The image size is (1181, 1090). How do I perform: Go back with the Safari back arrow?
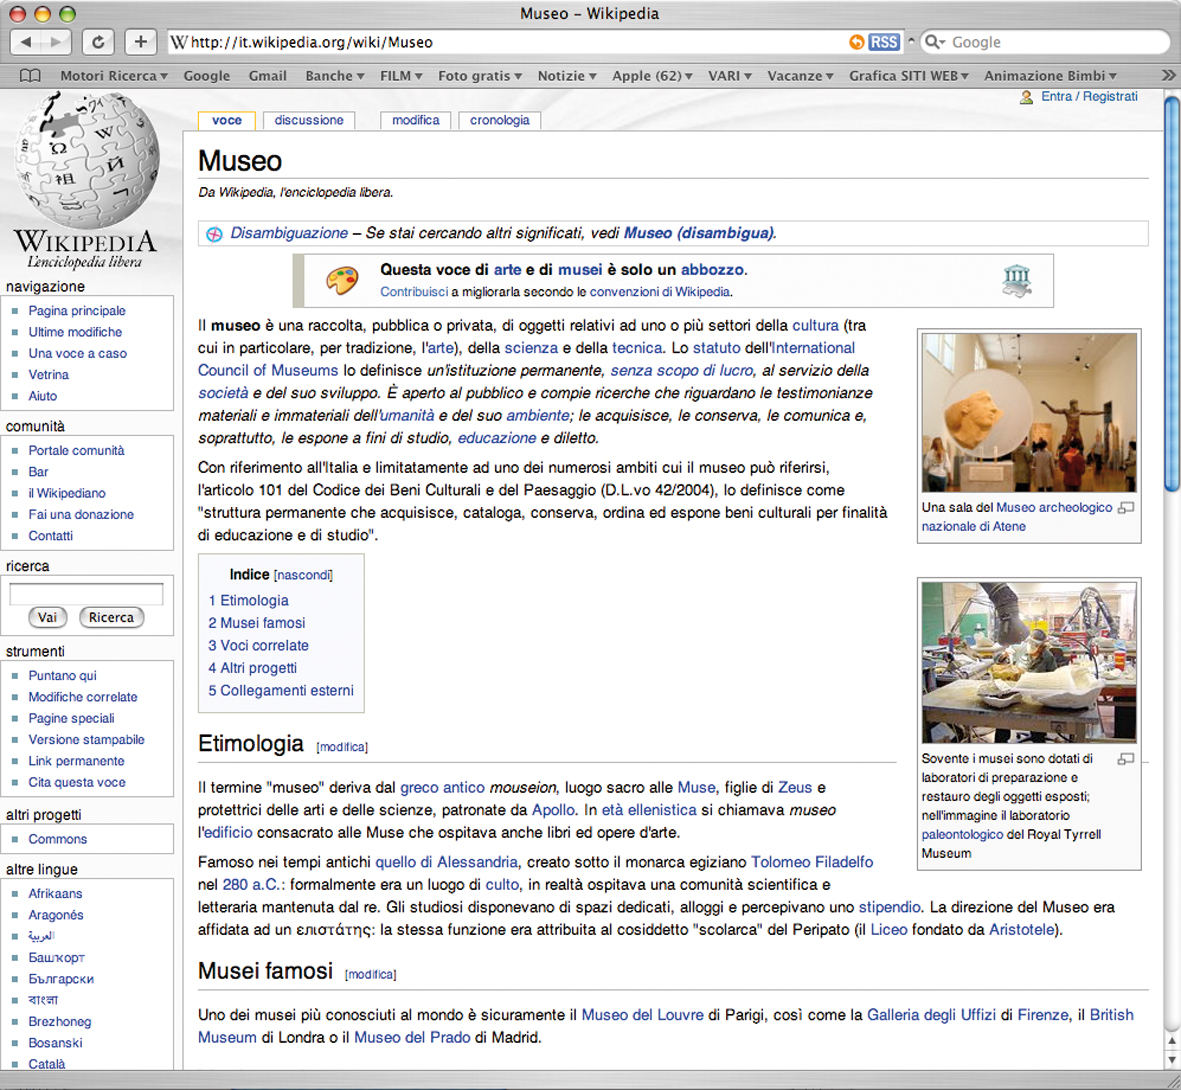click(x=26, y=42)
